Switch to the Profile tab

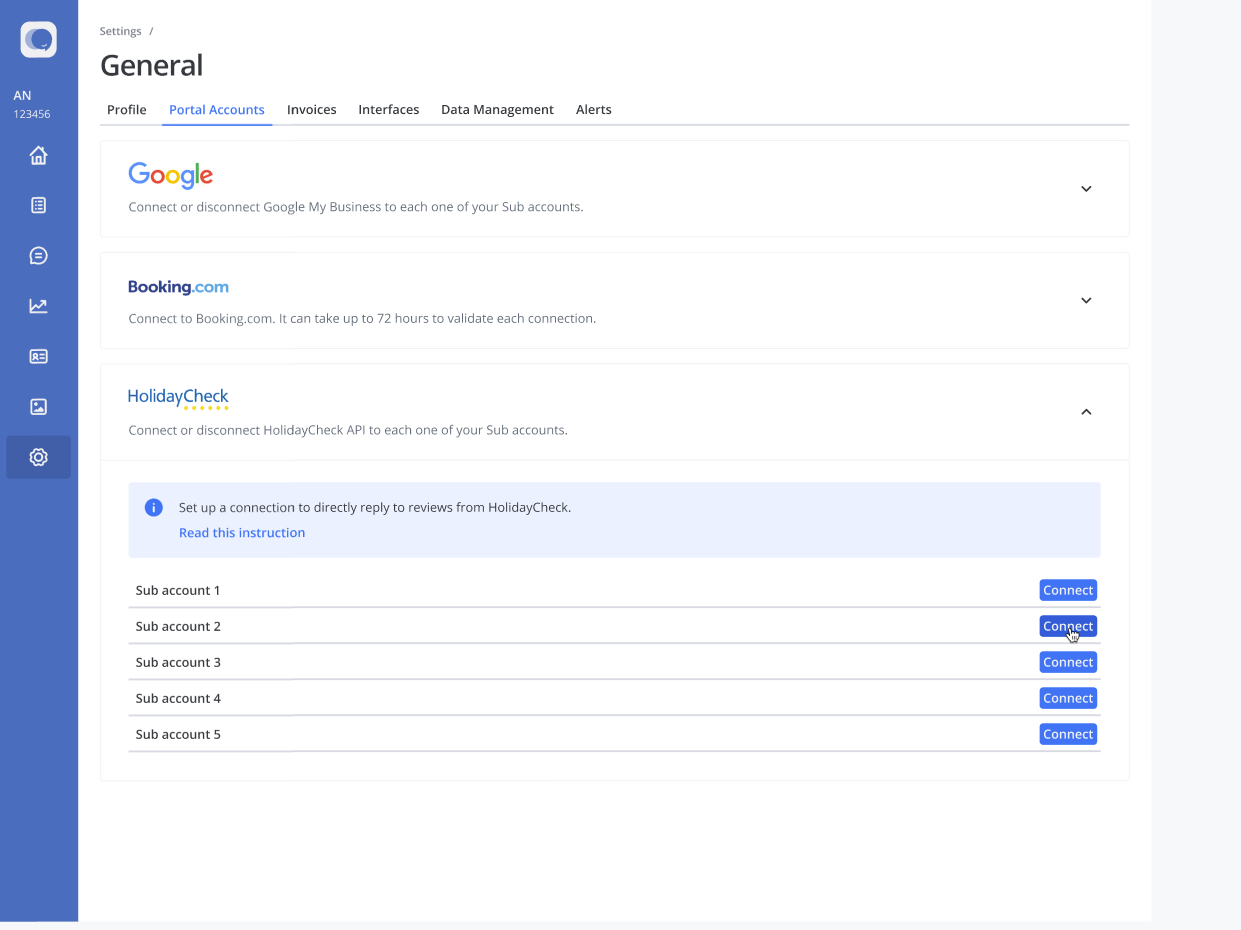(x=127, y=110)
